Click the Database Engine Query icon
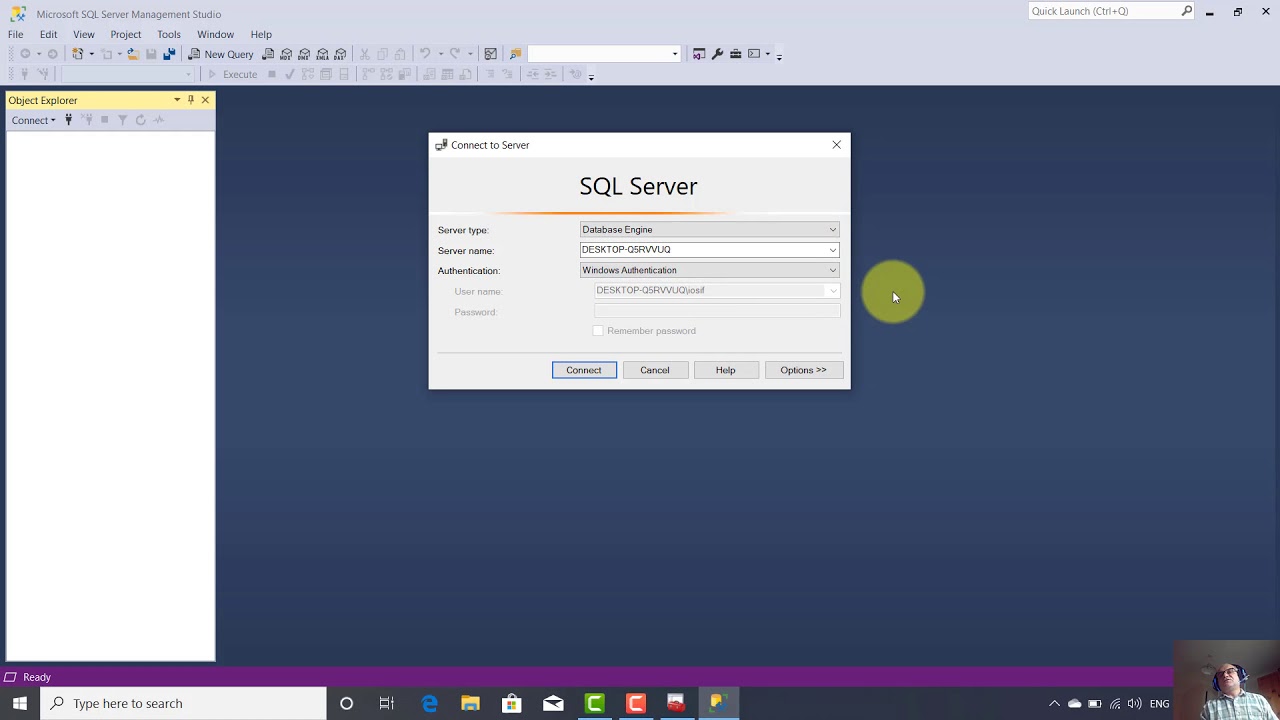 click(268, 54)
